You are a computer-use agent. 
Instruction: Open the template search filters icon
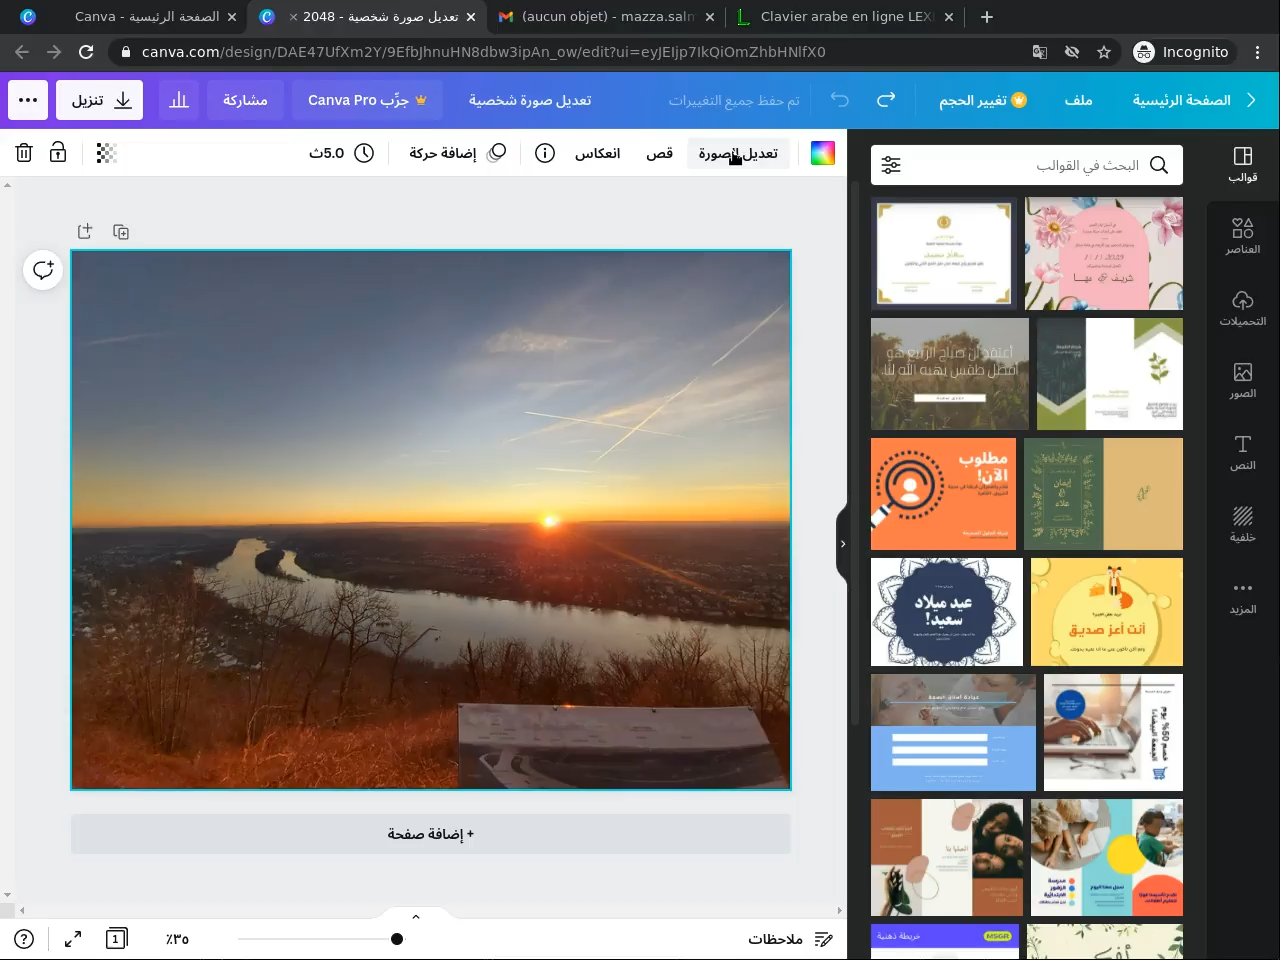click(x=891, y=165)
